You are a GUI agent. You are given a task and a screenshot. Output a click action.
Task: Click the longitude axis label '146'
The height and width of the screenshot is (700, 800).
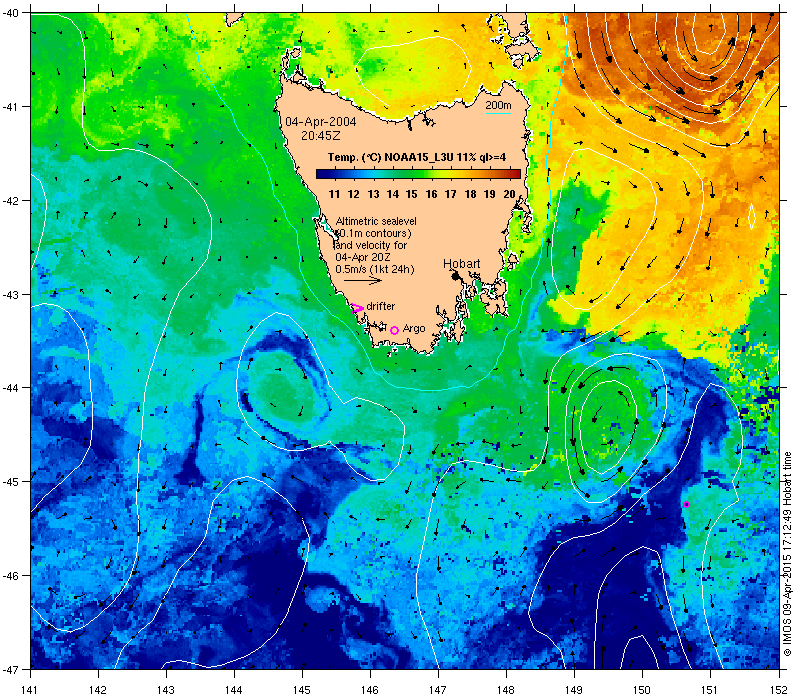[x=370, y=690]
